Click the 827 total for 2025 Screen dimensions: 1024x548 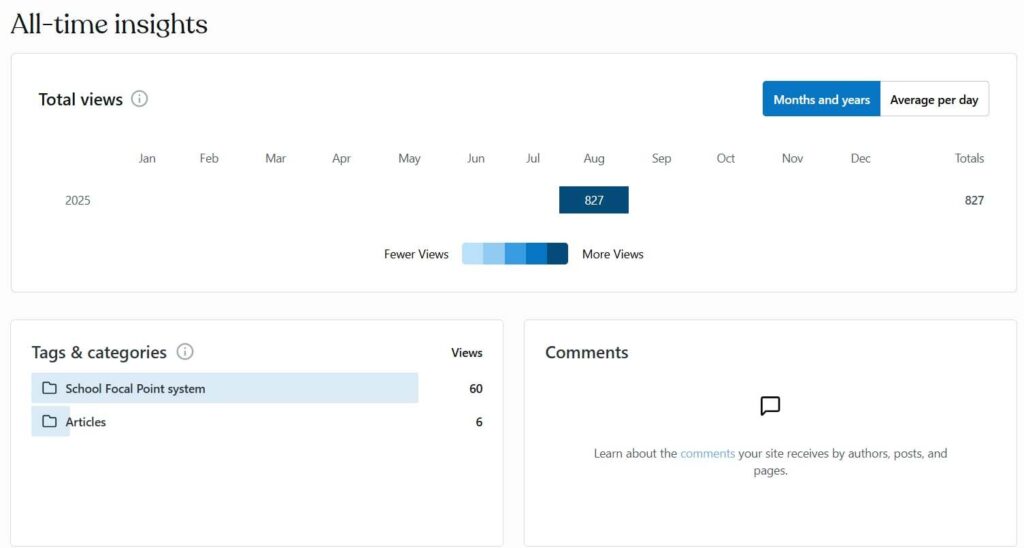[974, 200]
